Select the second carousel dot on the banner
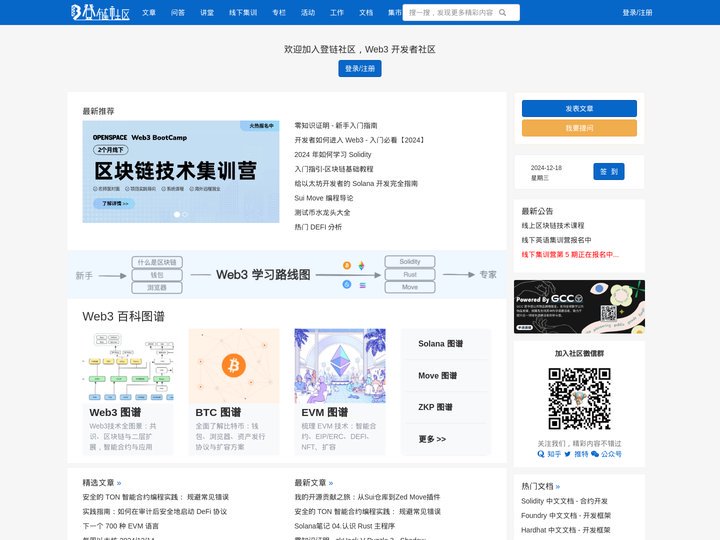 [x=185, y=214]
